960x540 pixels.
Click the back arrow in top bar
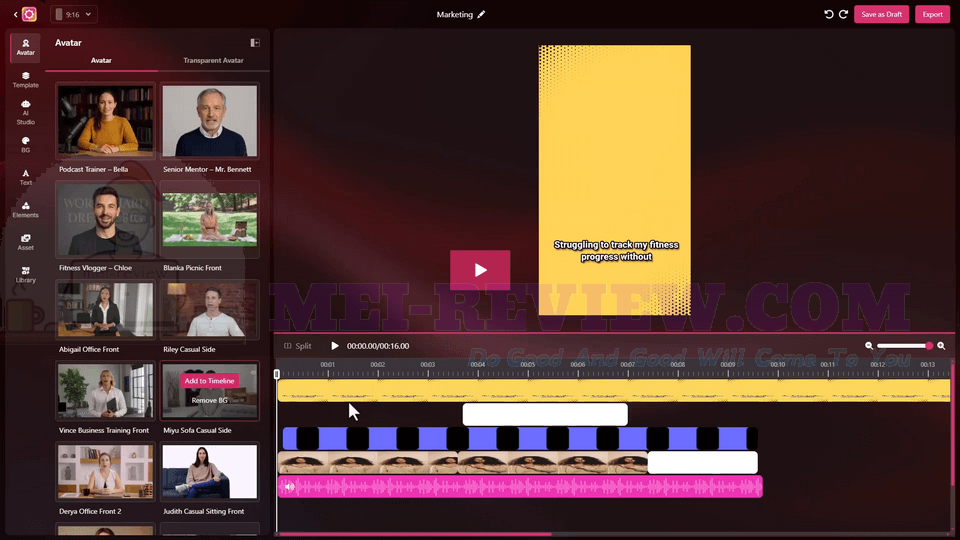coord(15,14)
